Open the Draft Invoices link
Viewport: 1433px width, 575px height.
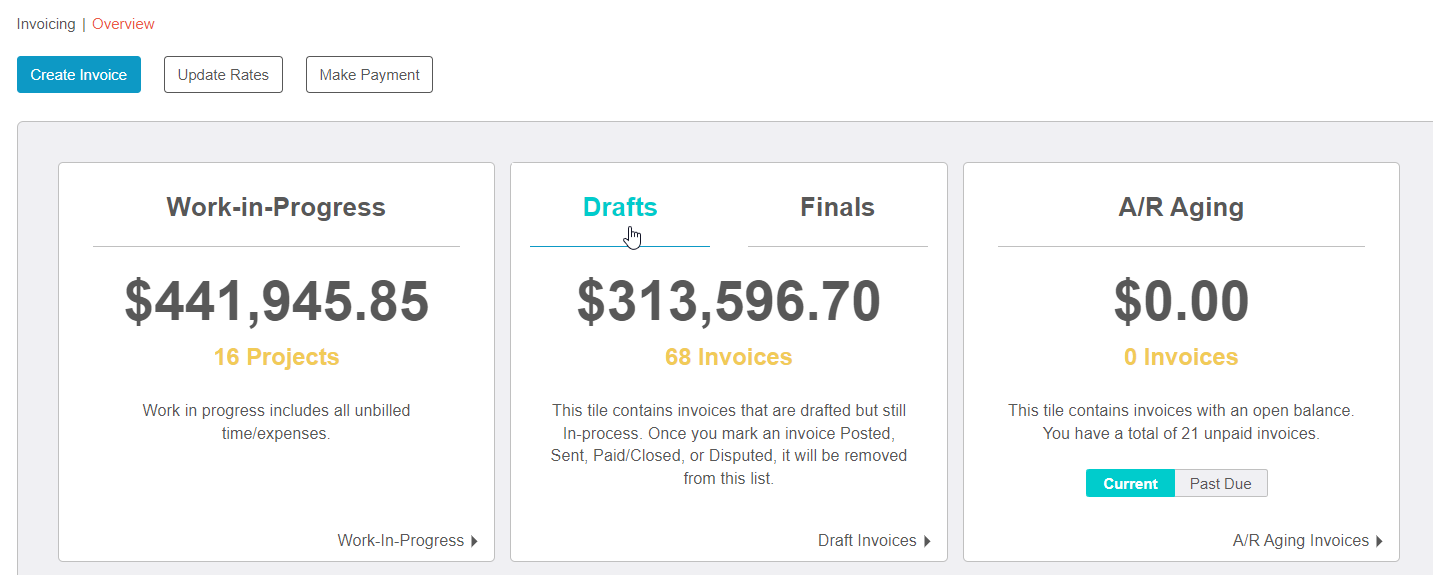click(x=867, y=540)
